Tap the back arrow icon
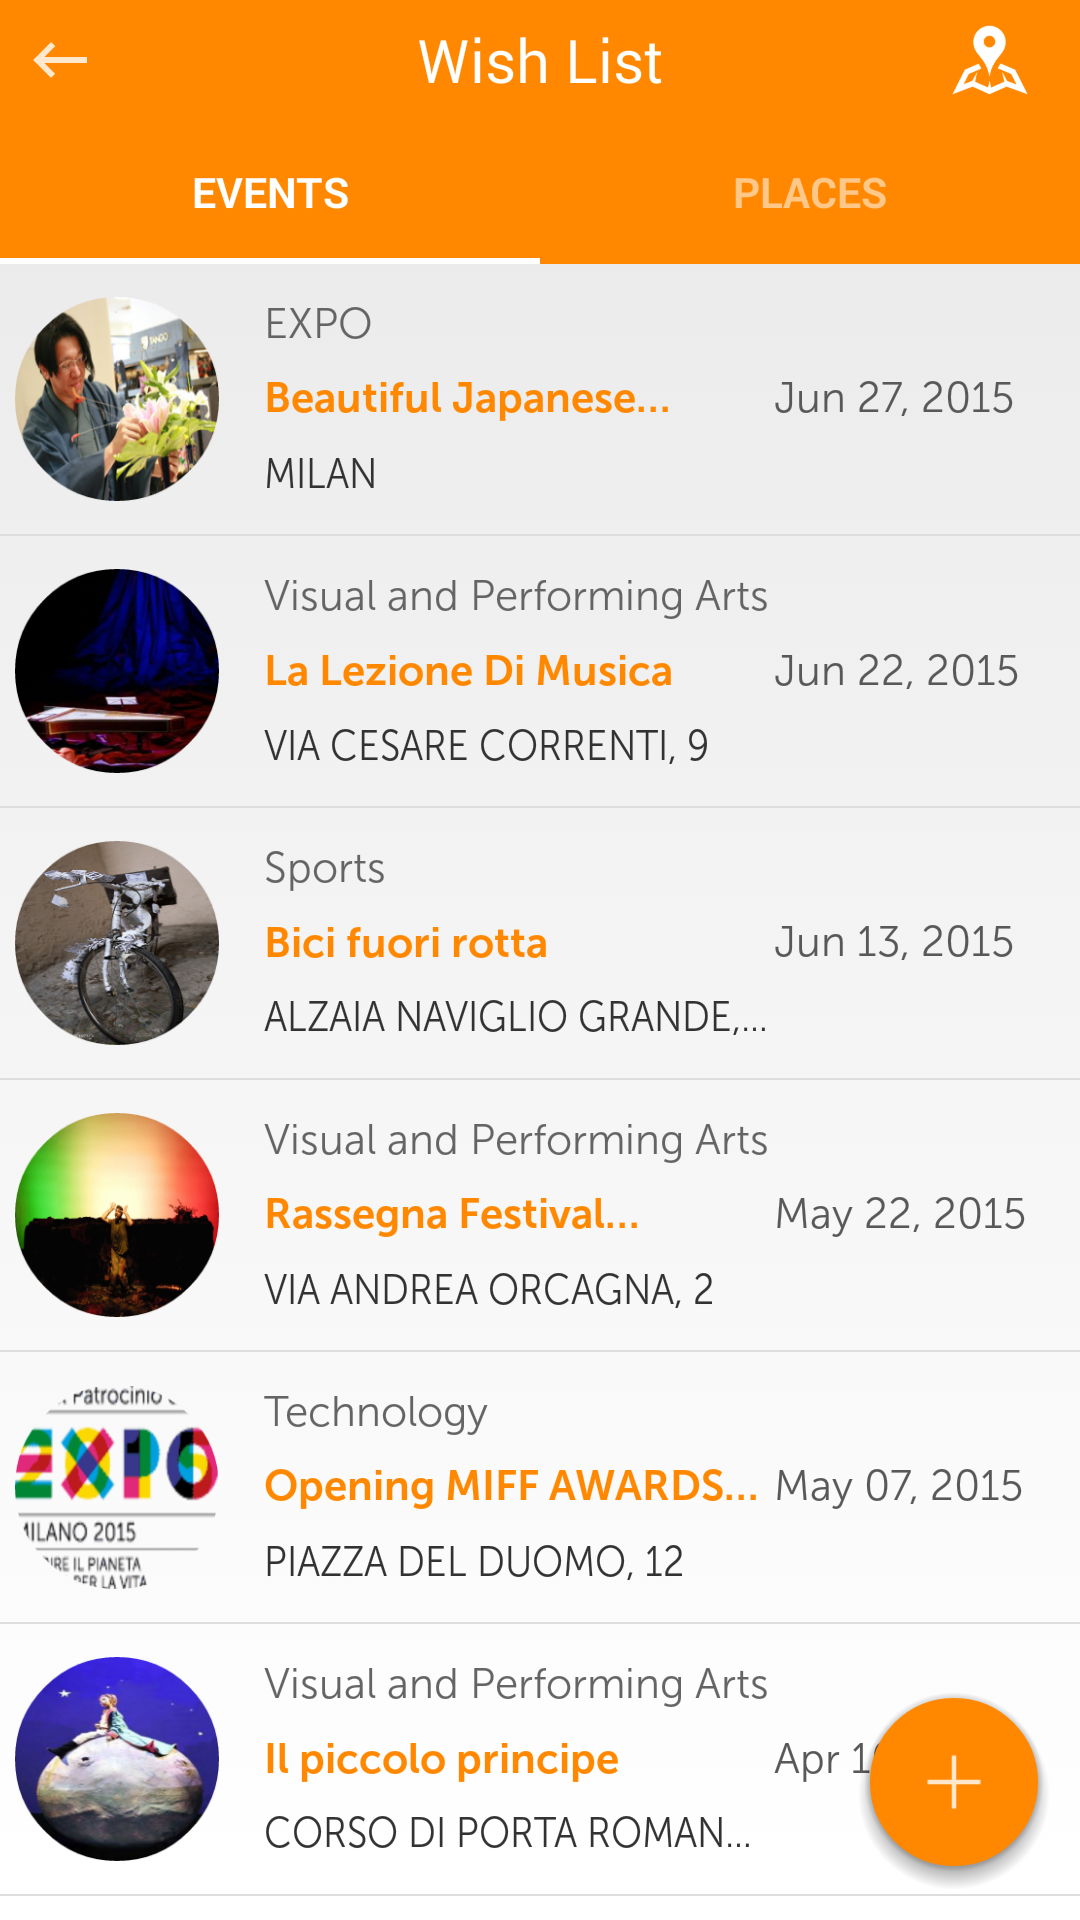The width and height of the screenshot is (1080, 1920). [x=60, y=61]
